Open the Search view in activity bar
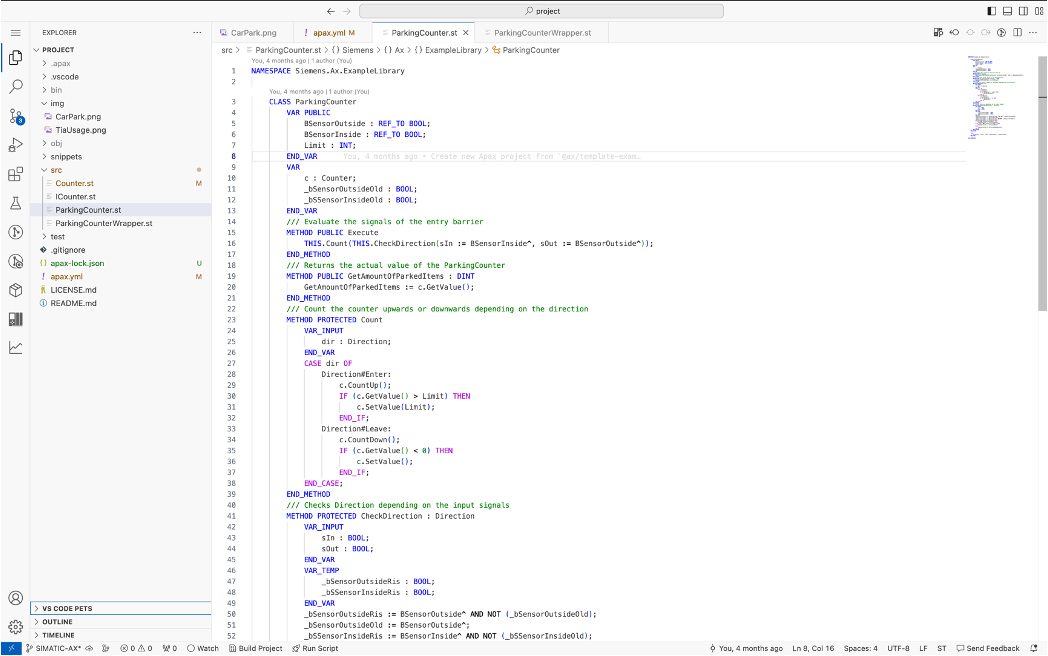 [x=15, y=87]
